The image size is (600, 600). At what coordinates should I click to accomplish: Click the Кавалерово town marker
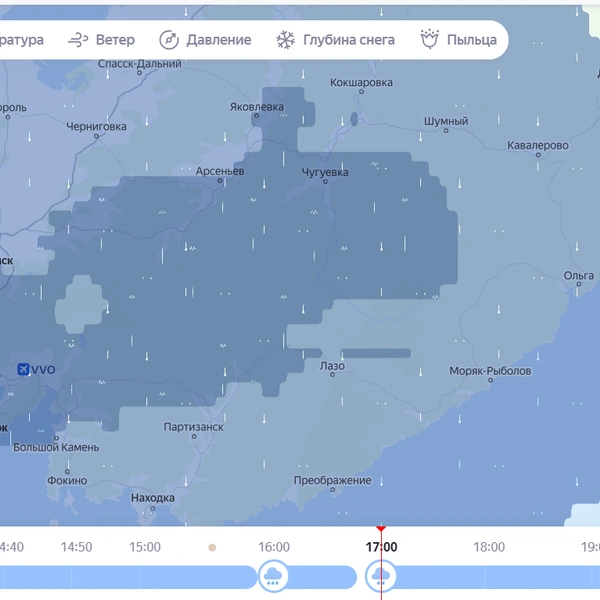click(x=538, y=155)
